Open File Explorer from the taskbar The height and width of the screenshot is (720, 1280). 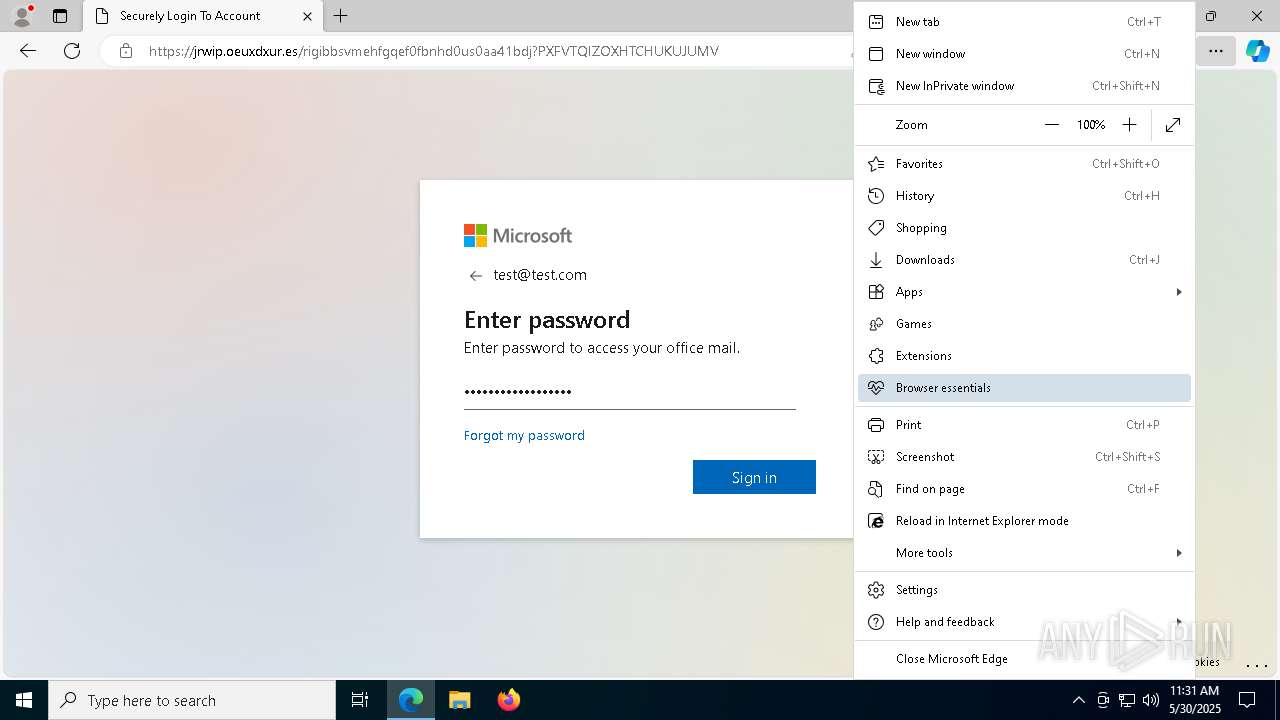coord(459,700)
